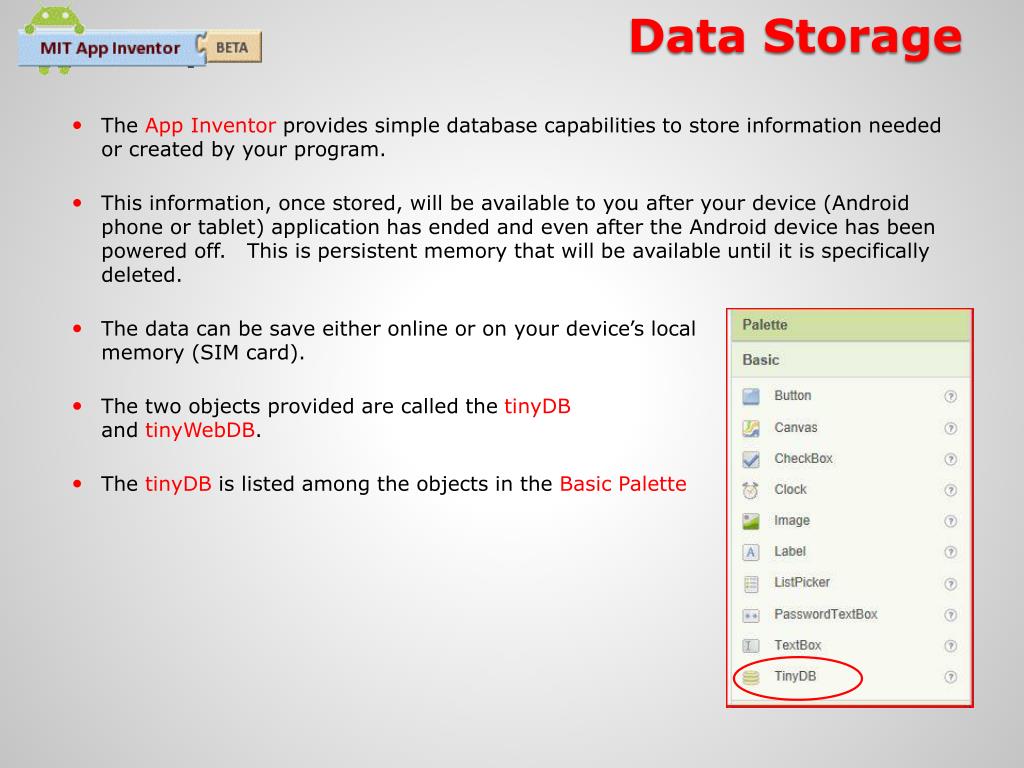Click the red tinyWebDB text
The height and width of the screenshot is (768, 1024).
(200, 430)
